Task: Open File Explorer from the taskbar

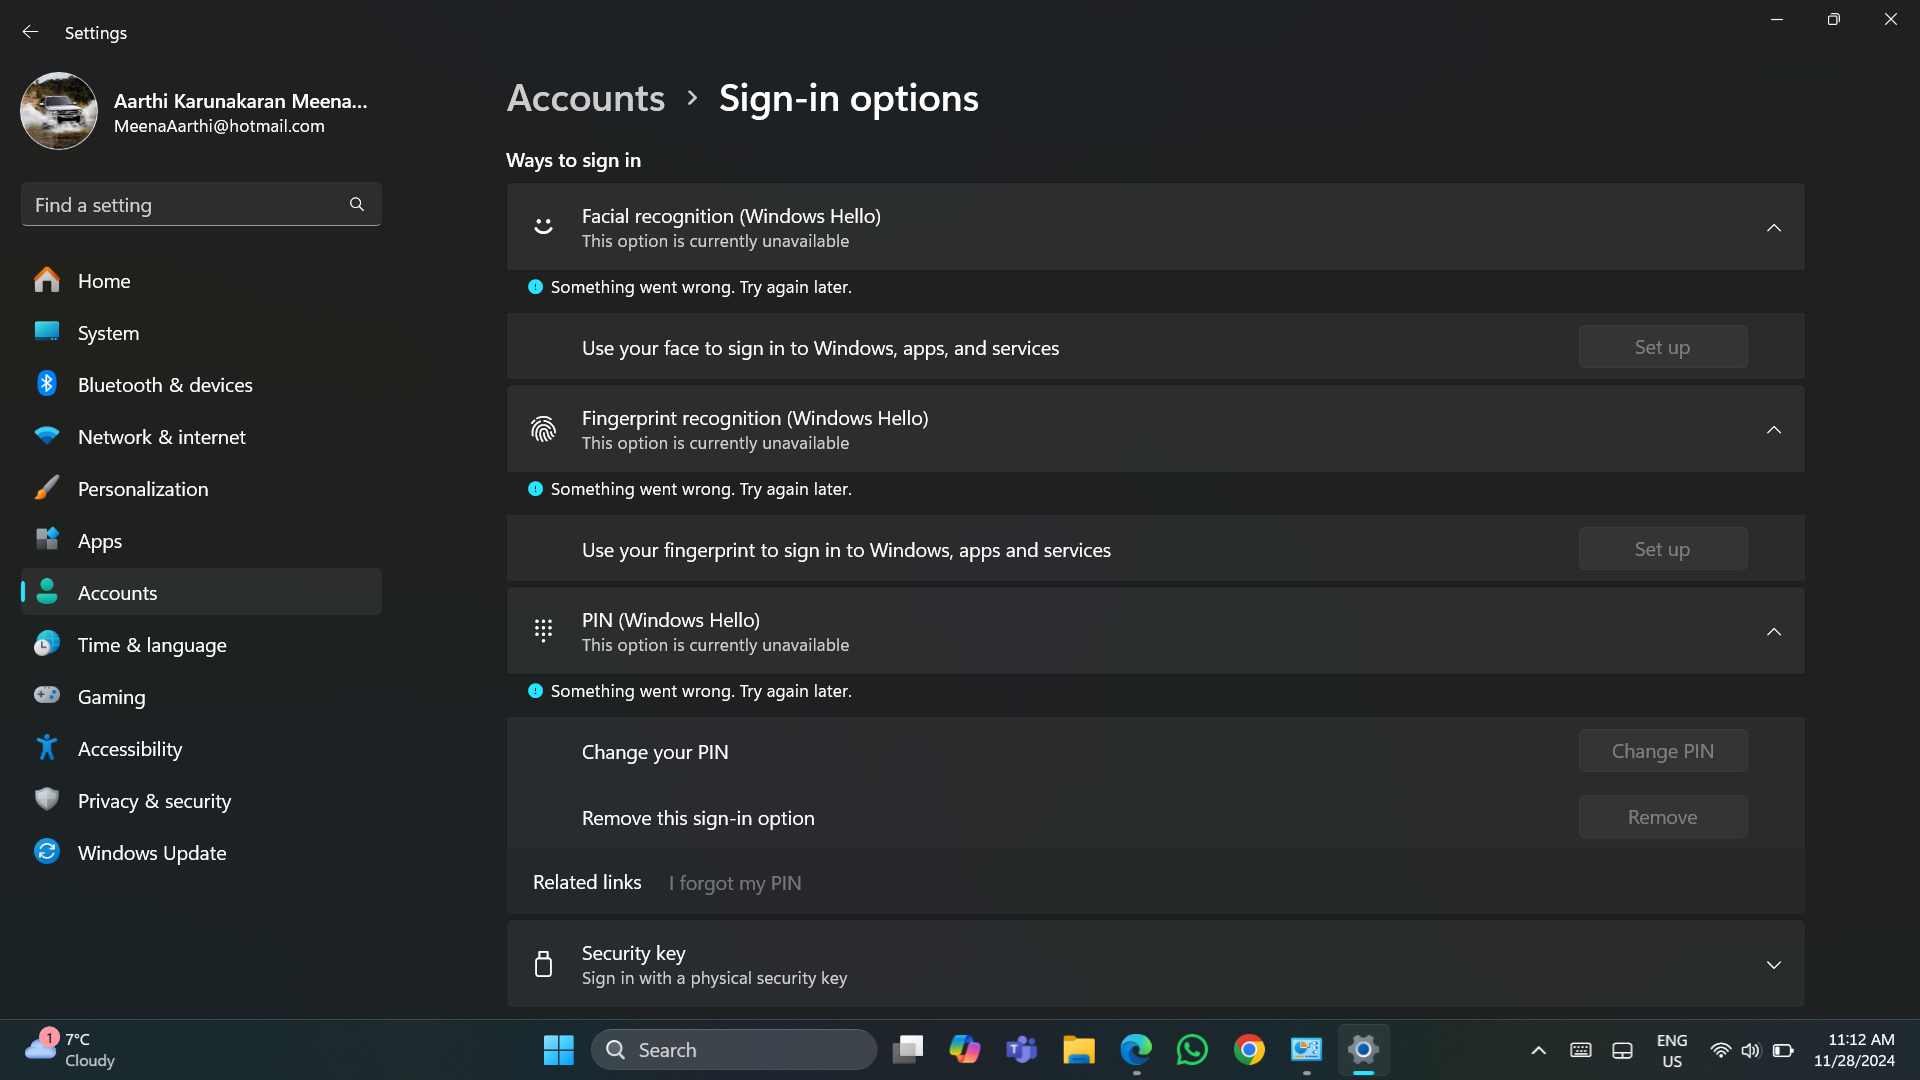Action: (1079, 1050)
